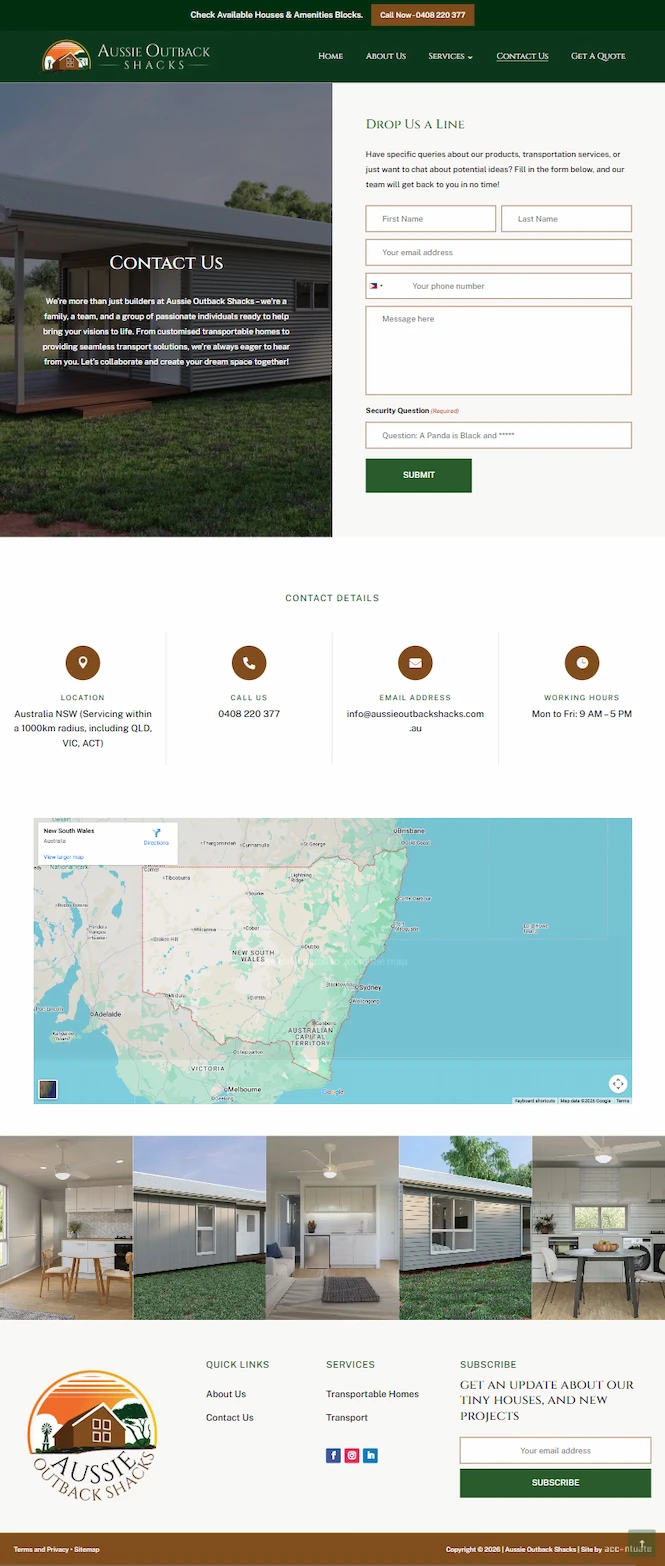Open the phone country flag selector
Image resolution: width=665 pixels, height=1566 pixels.
[x=376, y=286]
